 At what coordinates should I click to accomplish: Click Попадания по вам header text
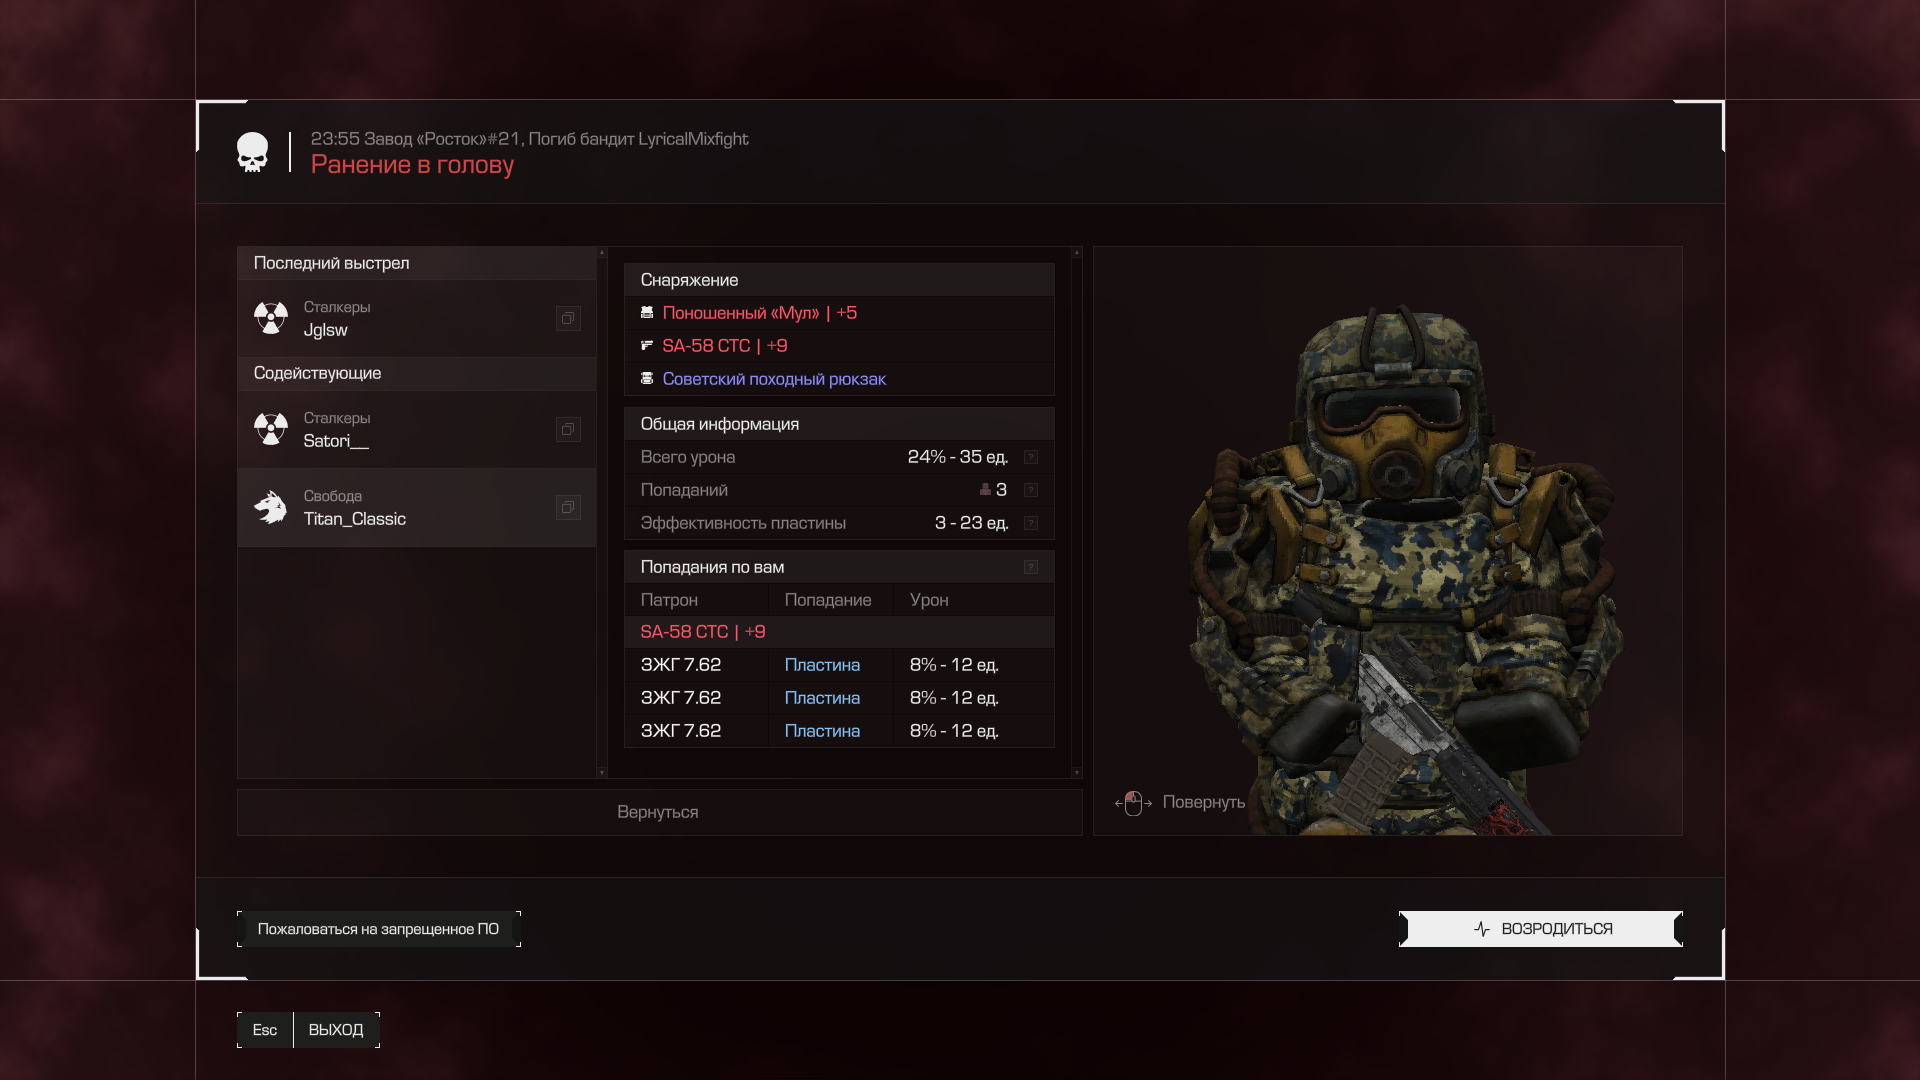[712, 567]
